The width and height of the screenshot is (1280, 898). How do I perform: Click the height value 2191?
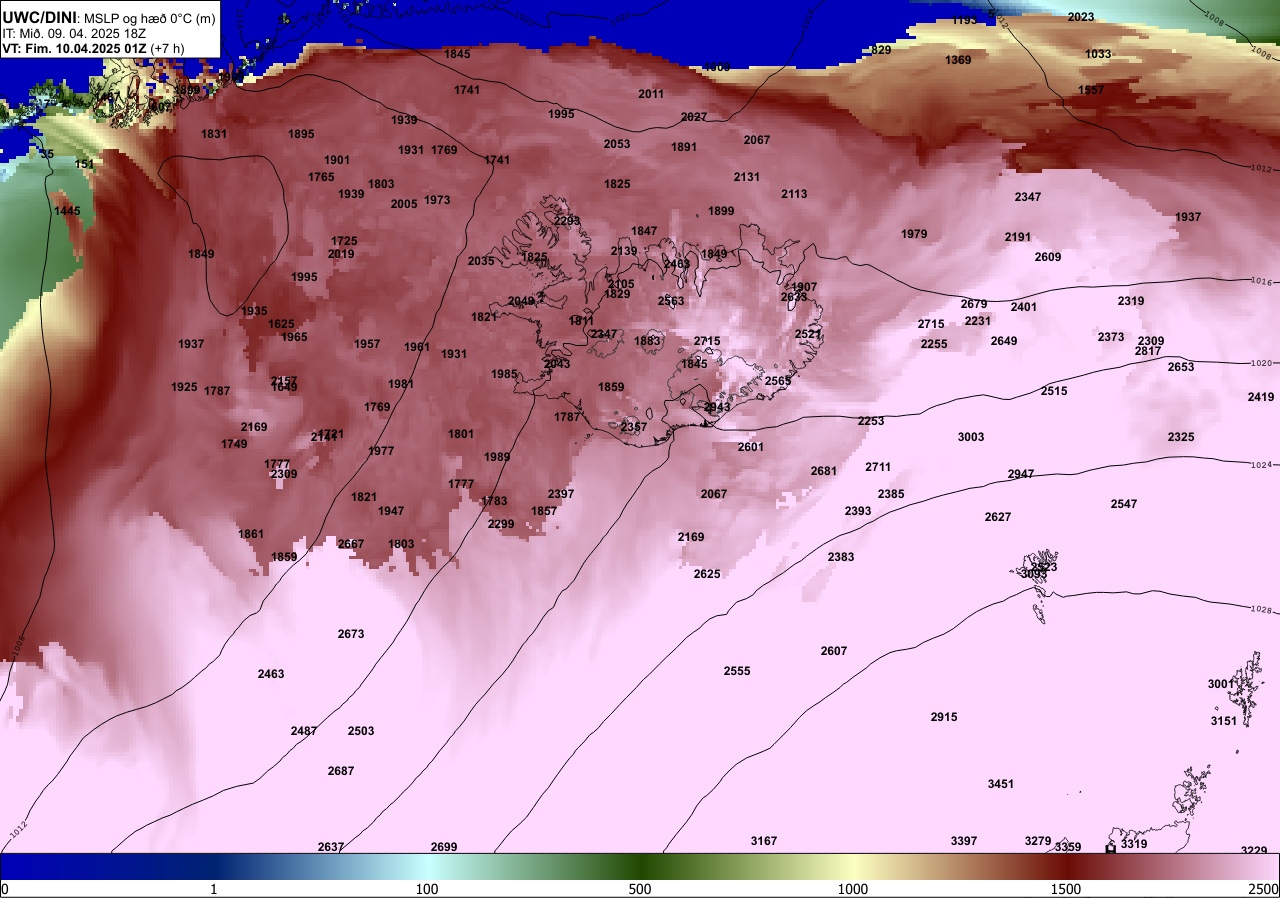pos(1018,237)
